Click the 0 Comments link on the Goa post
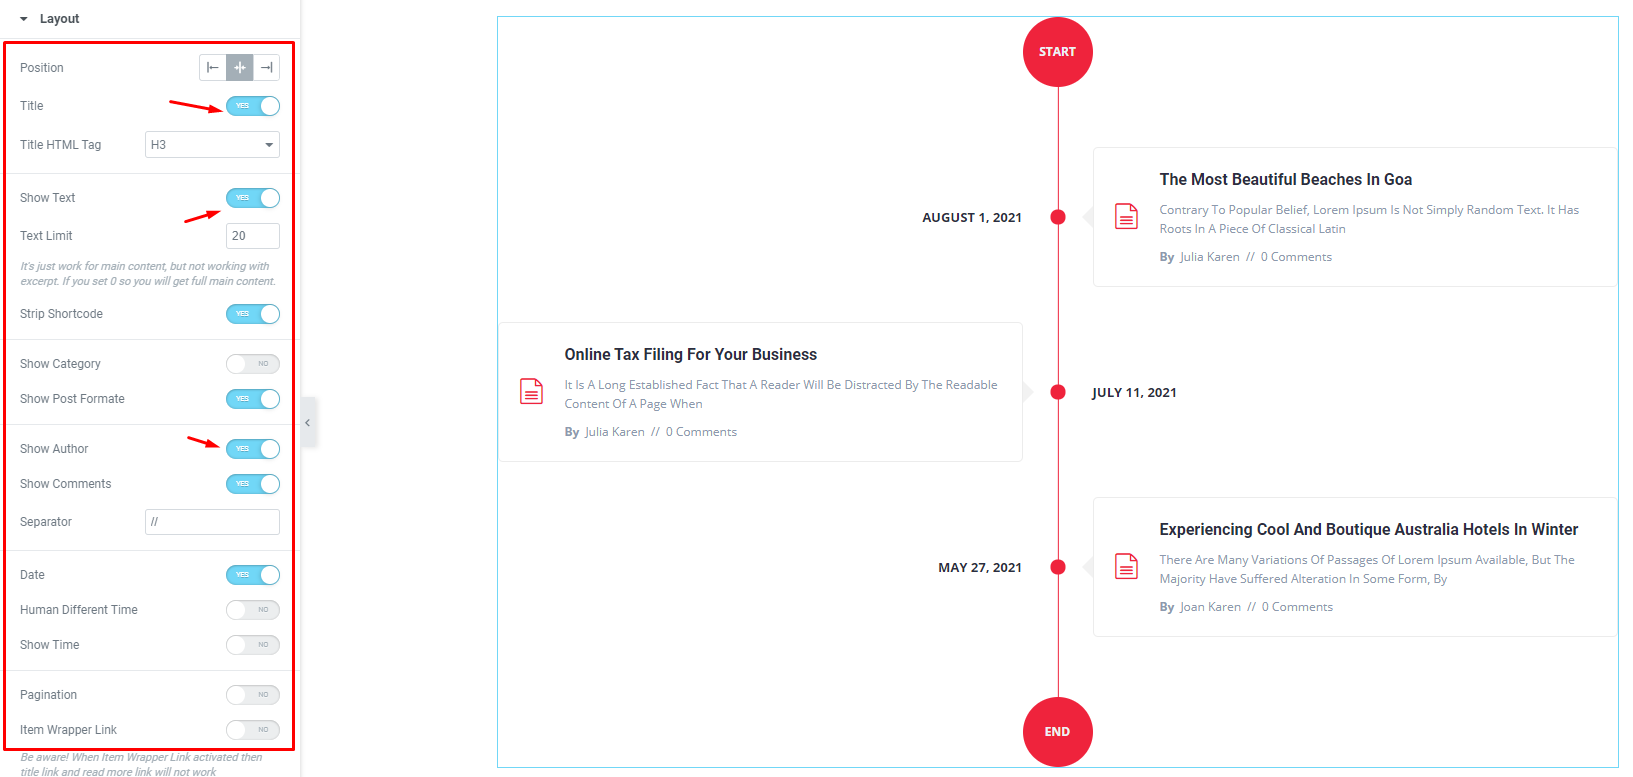The image size is (1633, 777). [1296, 256]
